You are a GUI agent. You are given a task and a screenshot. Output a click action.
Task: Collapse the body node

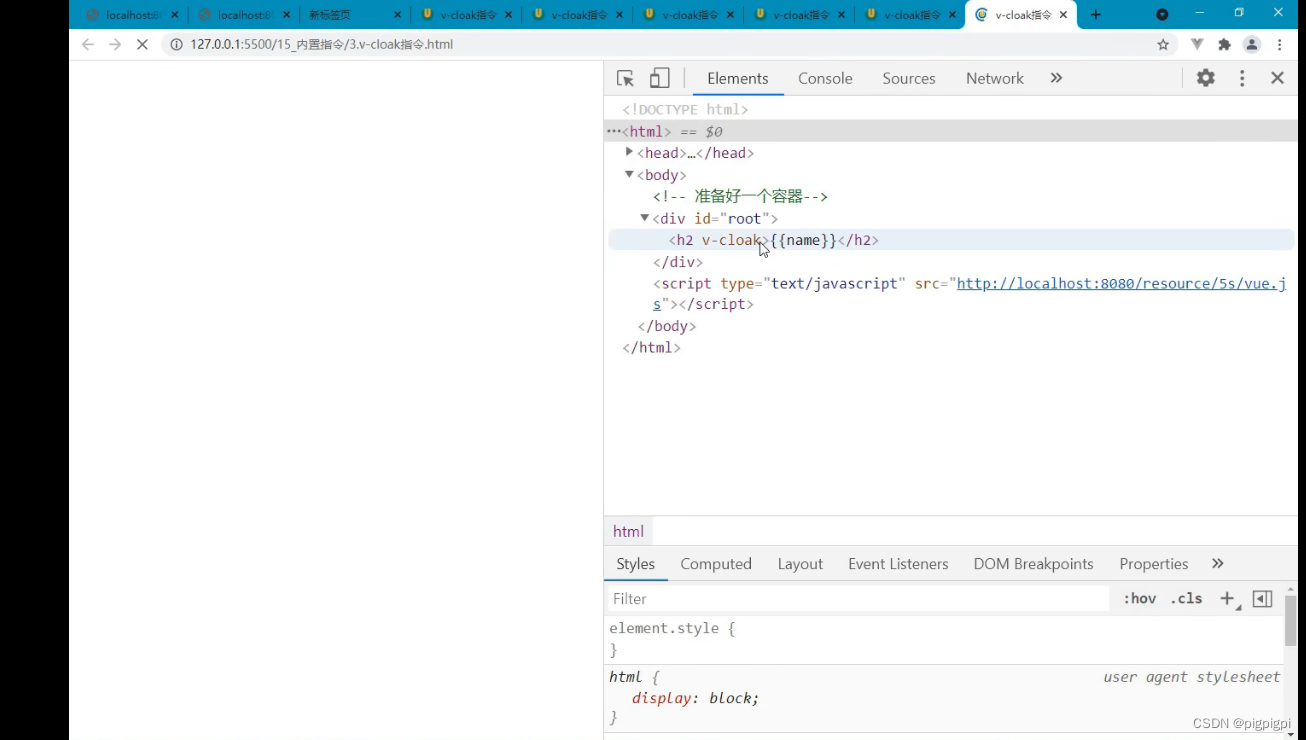click(x=629, y=174)
